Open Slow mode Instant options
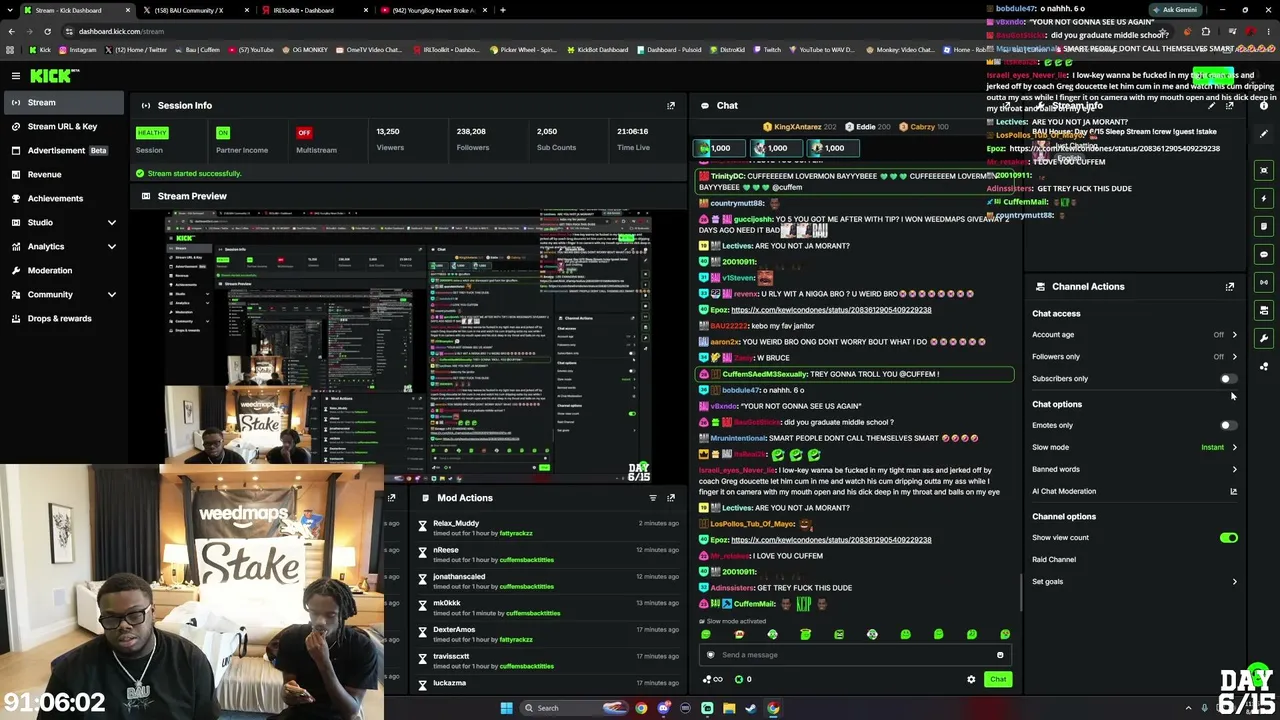 [x=1219, y=447]
